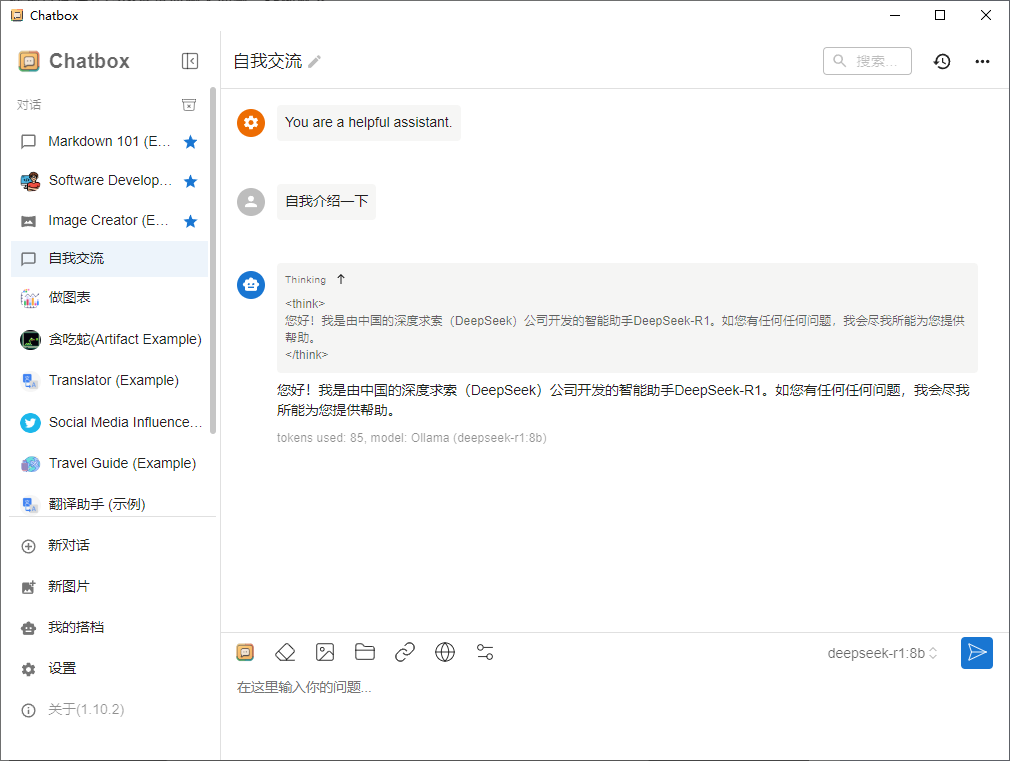
Task: Open 设置 settings
Action: point(62,668)
